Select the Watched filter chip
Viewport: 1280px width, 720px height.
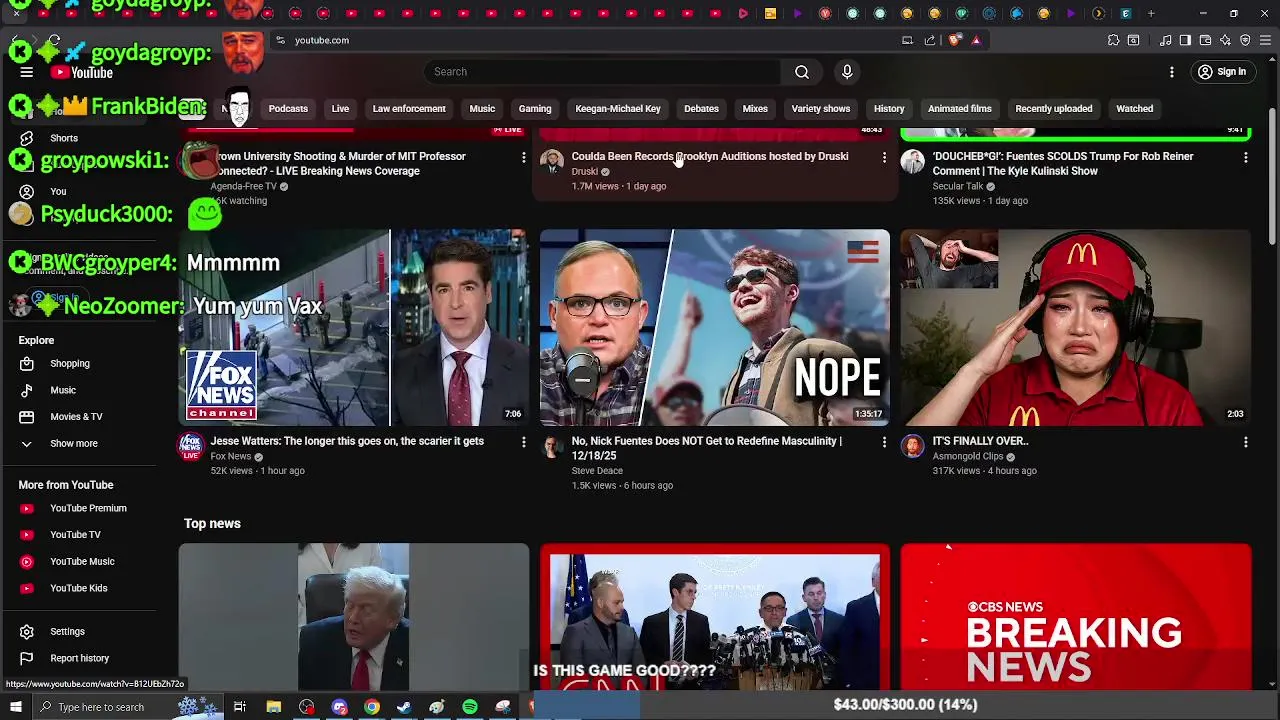coord(1134,108)
